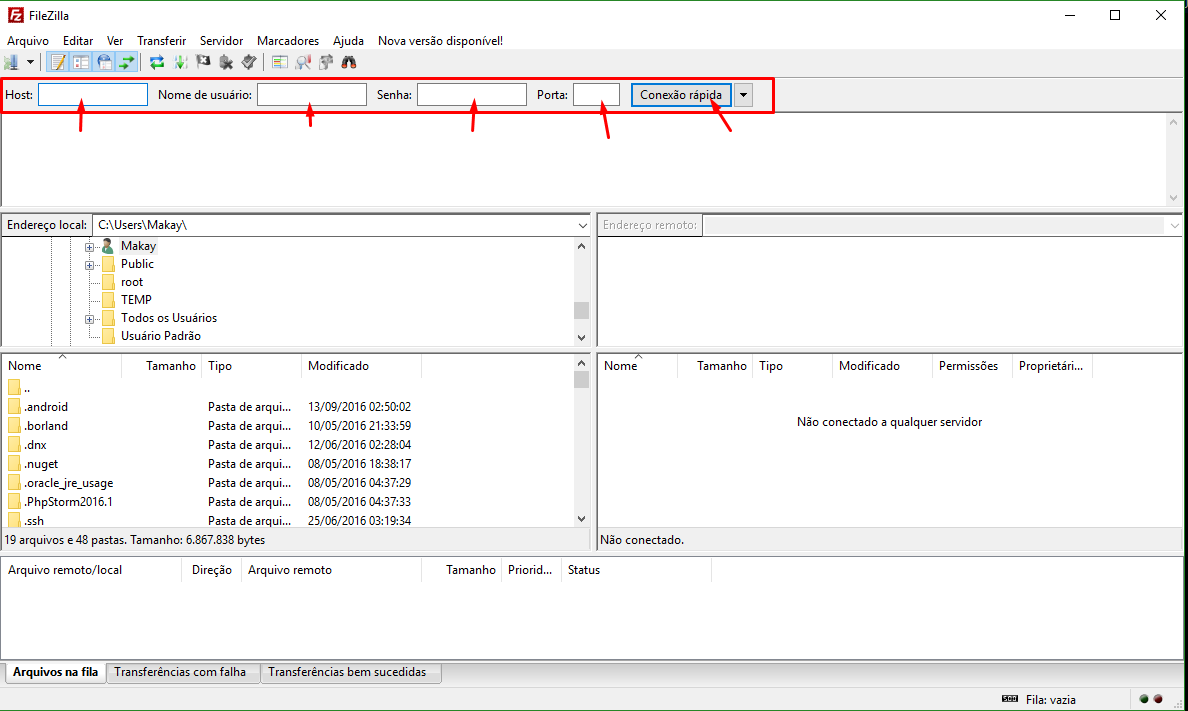Viewport: 1188px width, 711px height.
Task: Toggle processing of the transfer queue
Action: 180,62
